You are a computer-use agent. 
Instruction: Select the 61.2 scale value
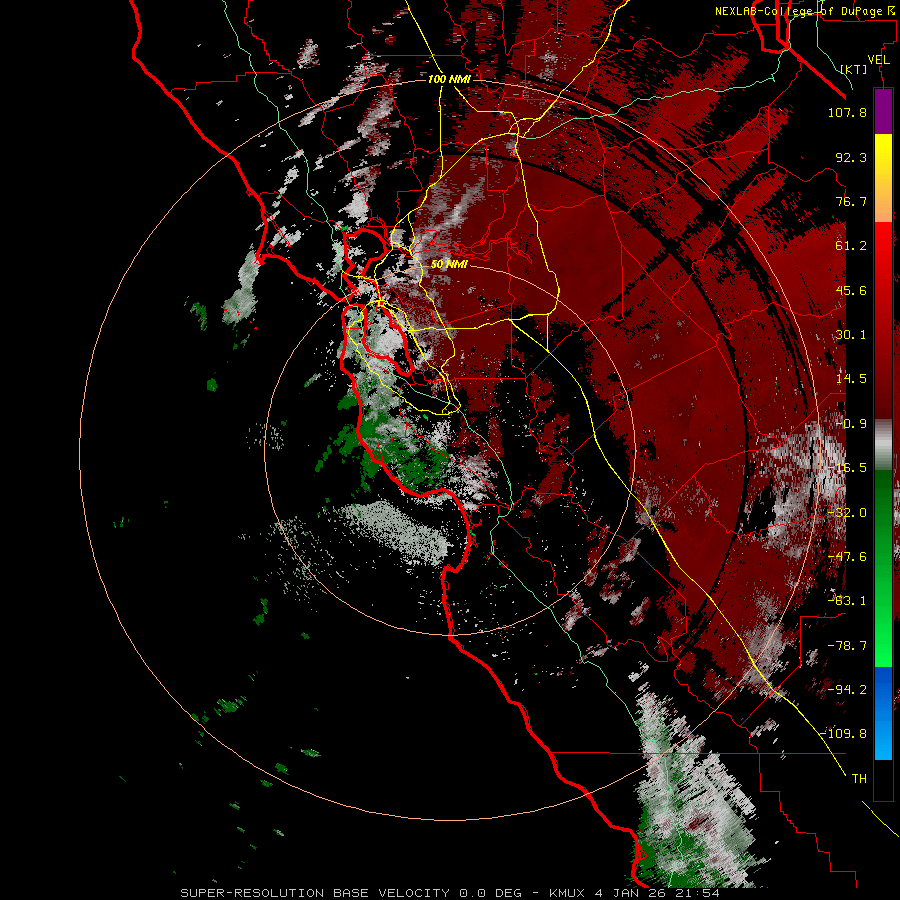coord(851,246)
